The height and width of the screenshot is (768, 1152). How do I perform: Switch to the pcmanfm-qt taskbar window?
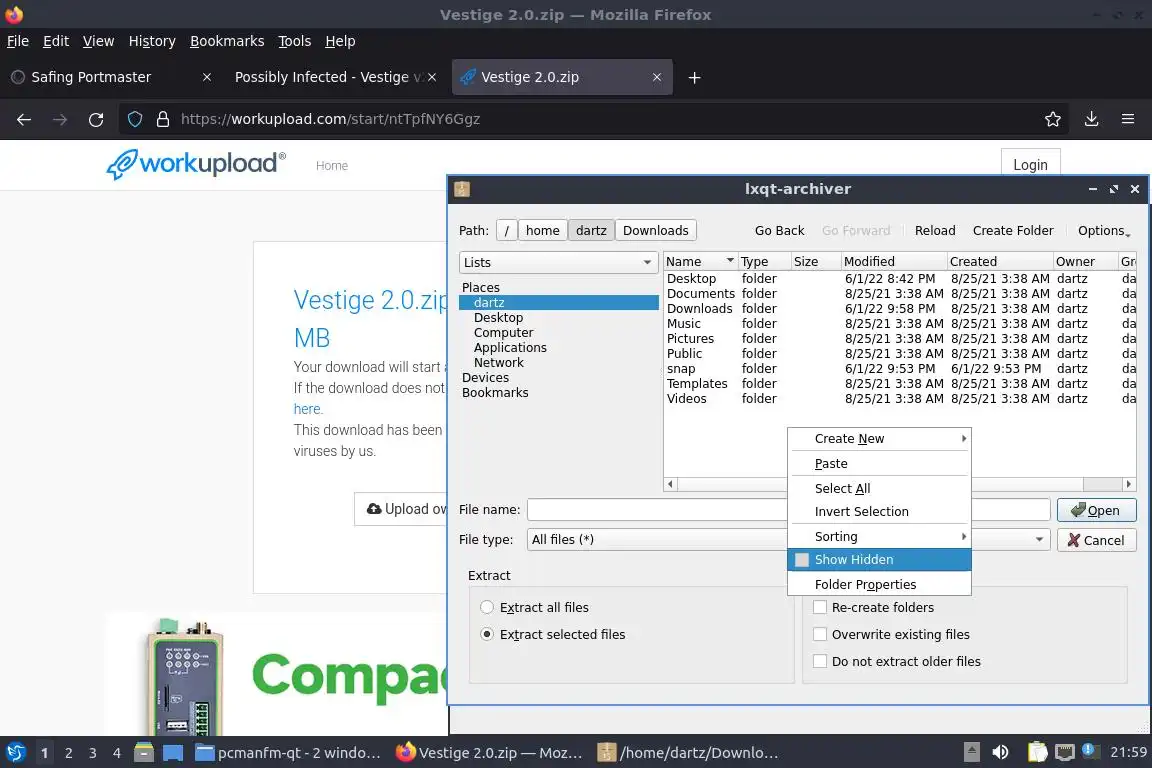point(288,753)
